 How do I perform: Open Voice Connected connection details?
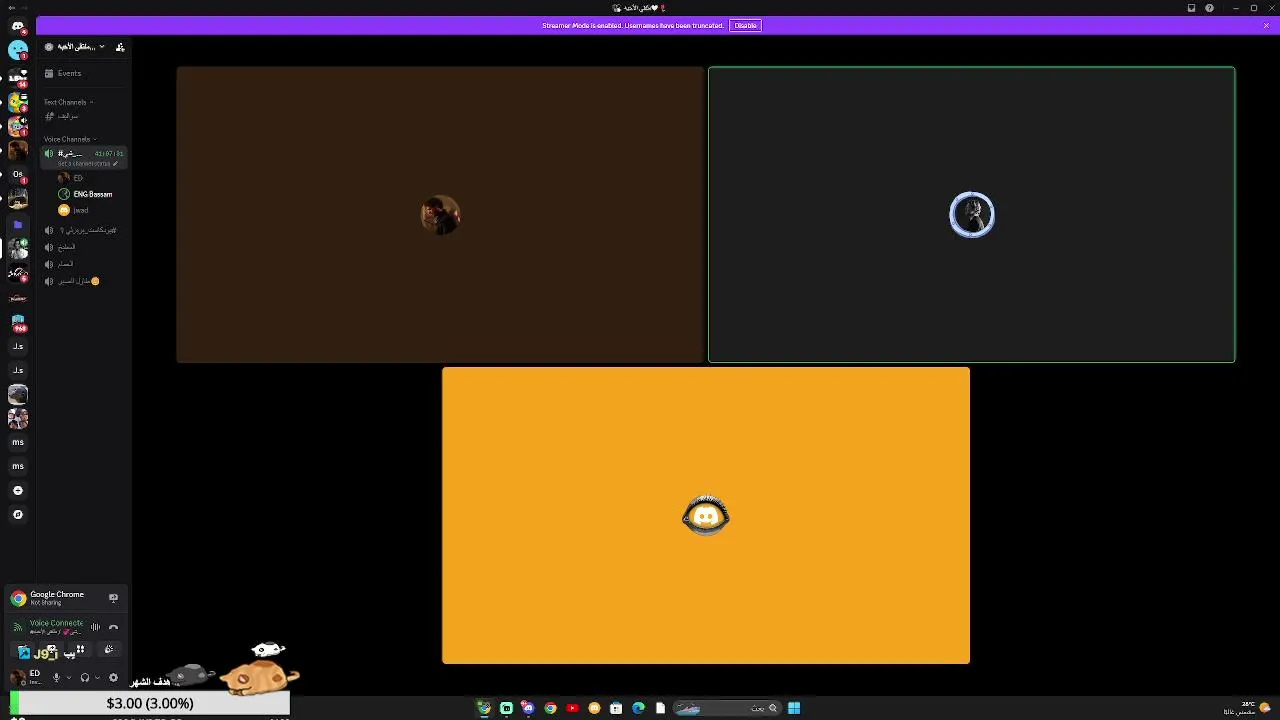click(56, 623)
